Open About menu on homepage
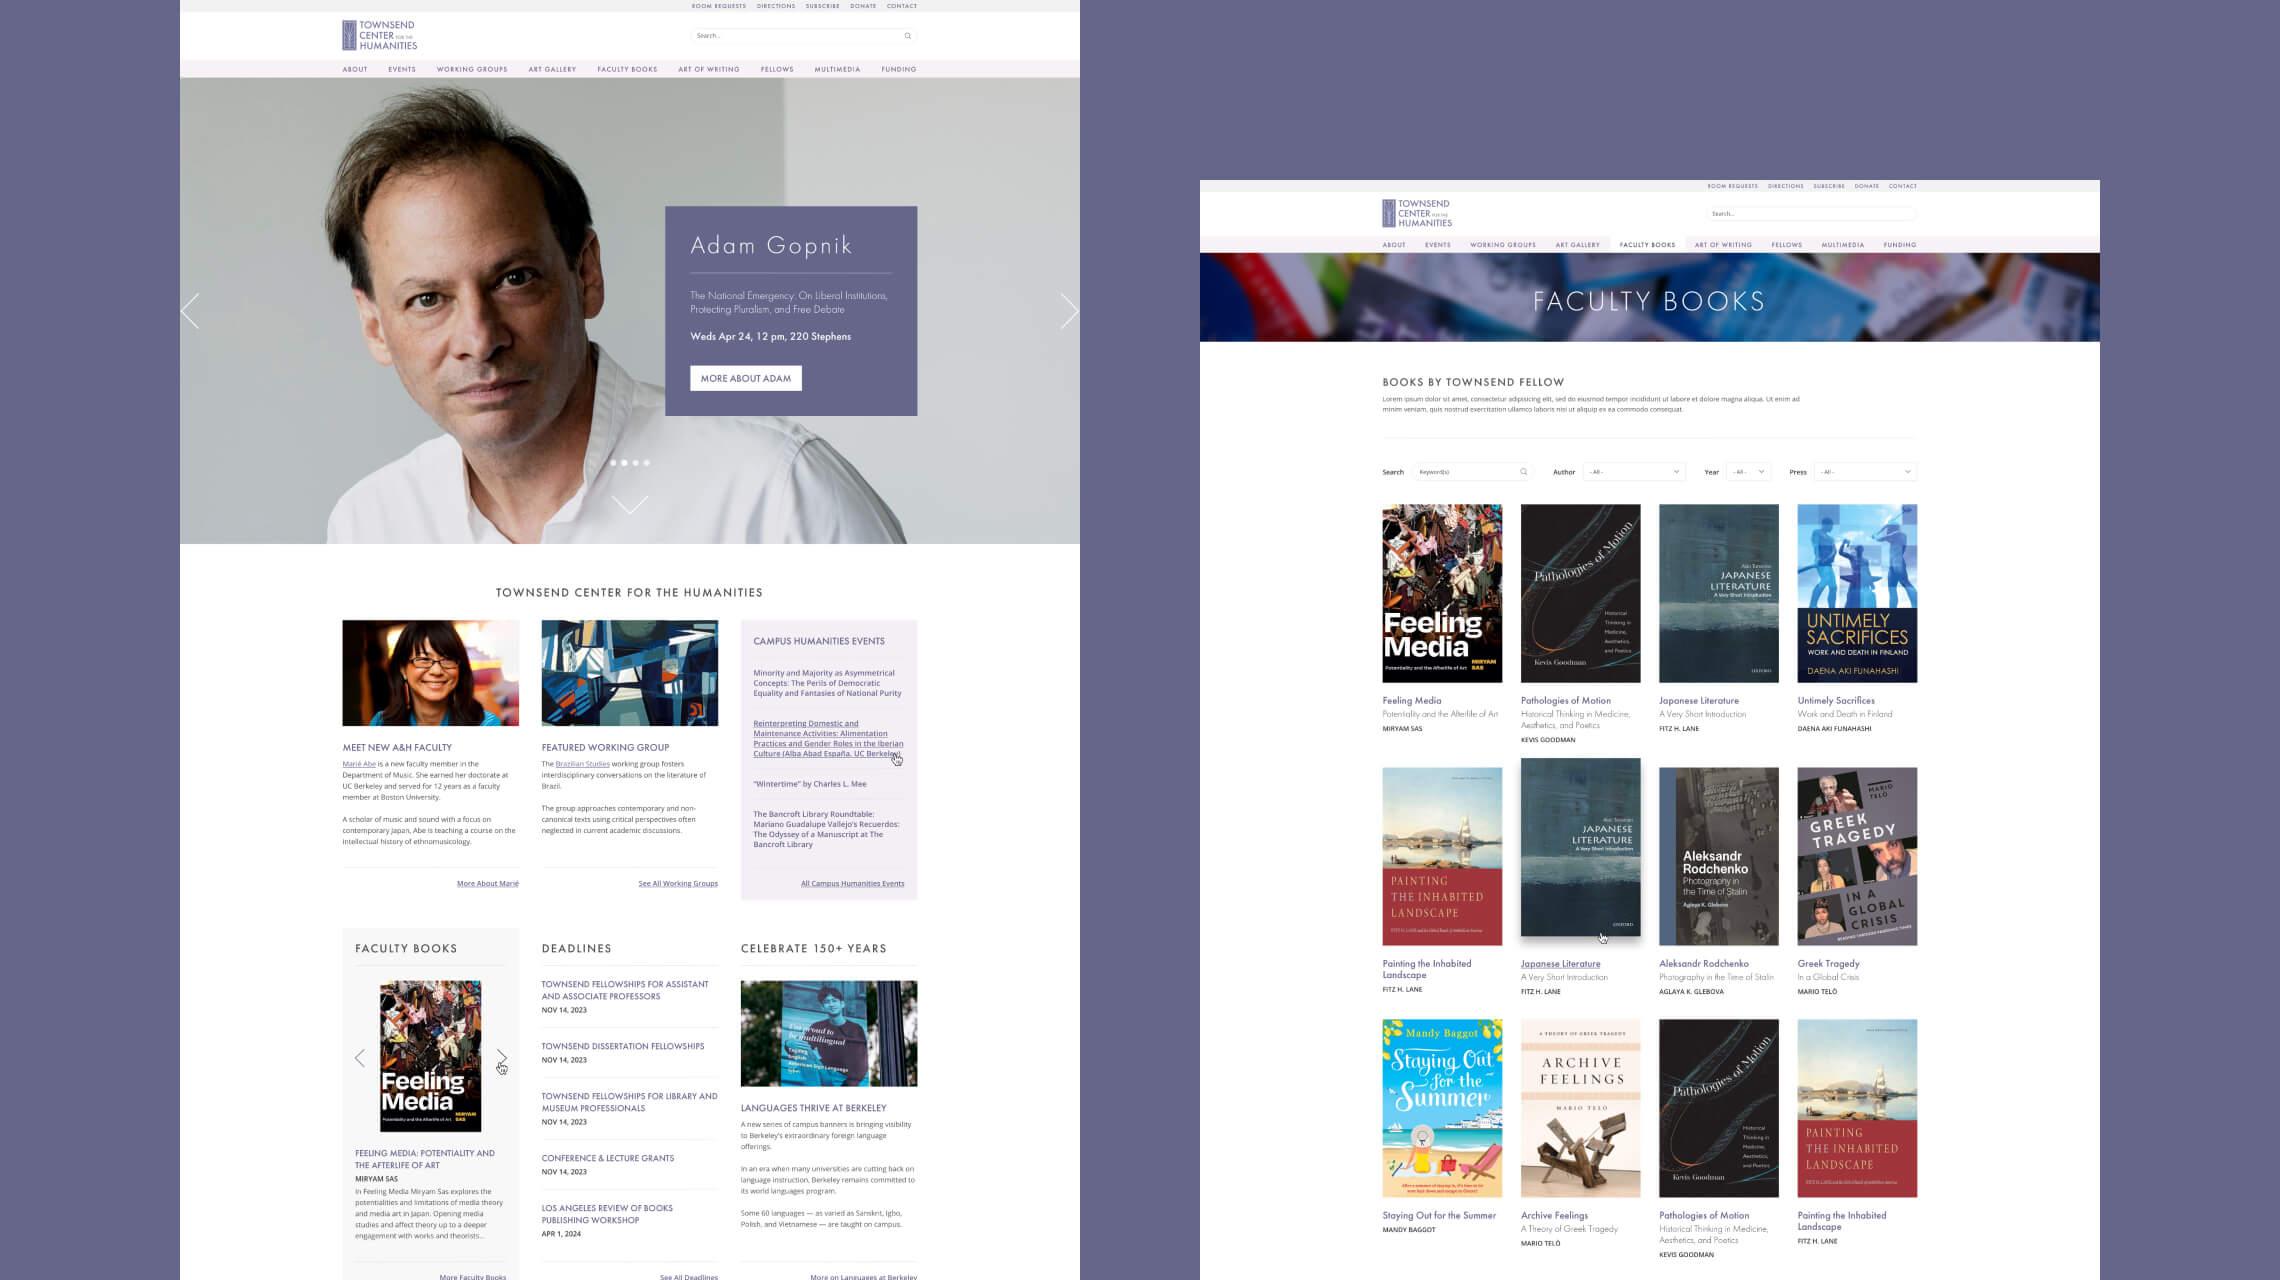This screenshot has height=1280, width=2280. [x=355, y=69]
